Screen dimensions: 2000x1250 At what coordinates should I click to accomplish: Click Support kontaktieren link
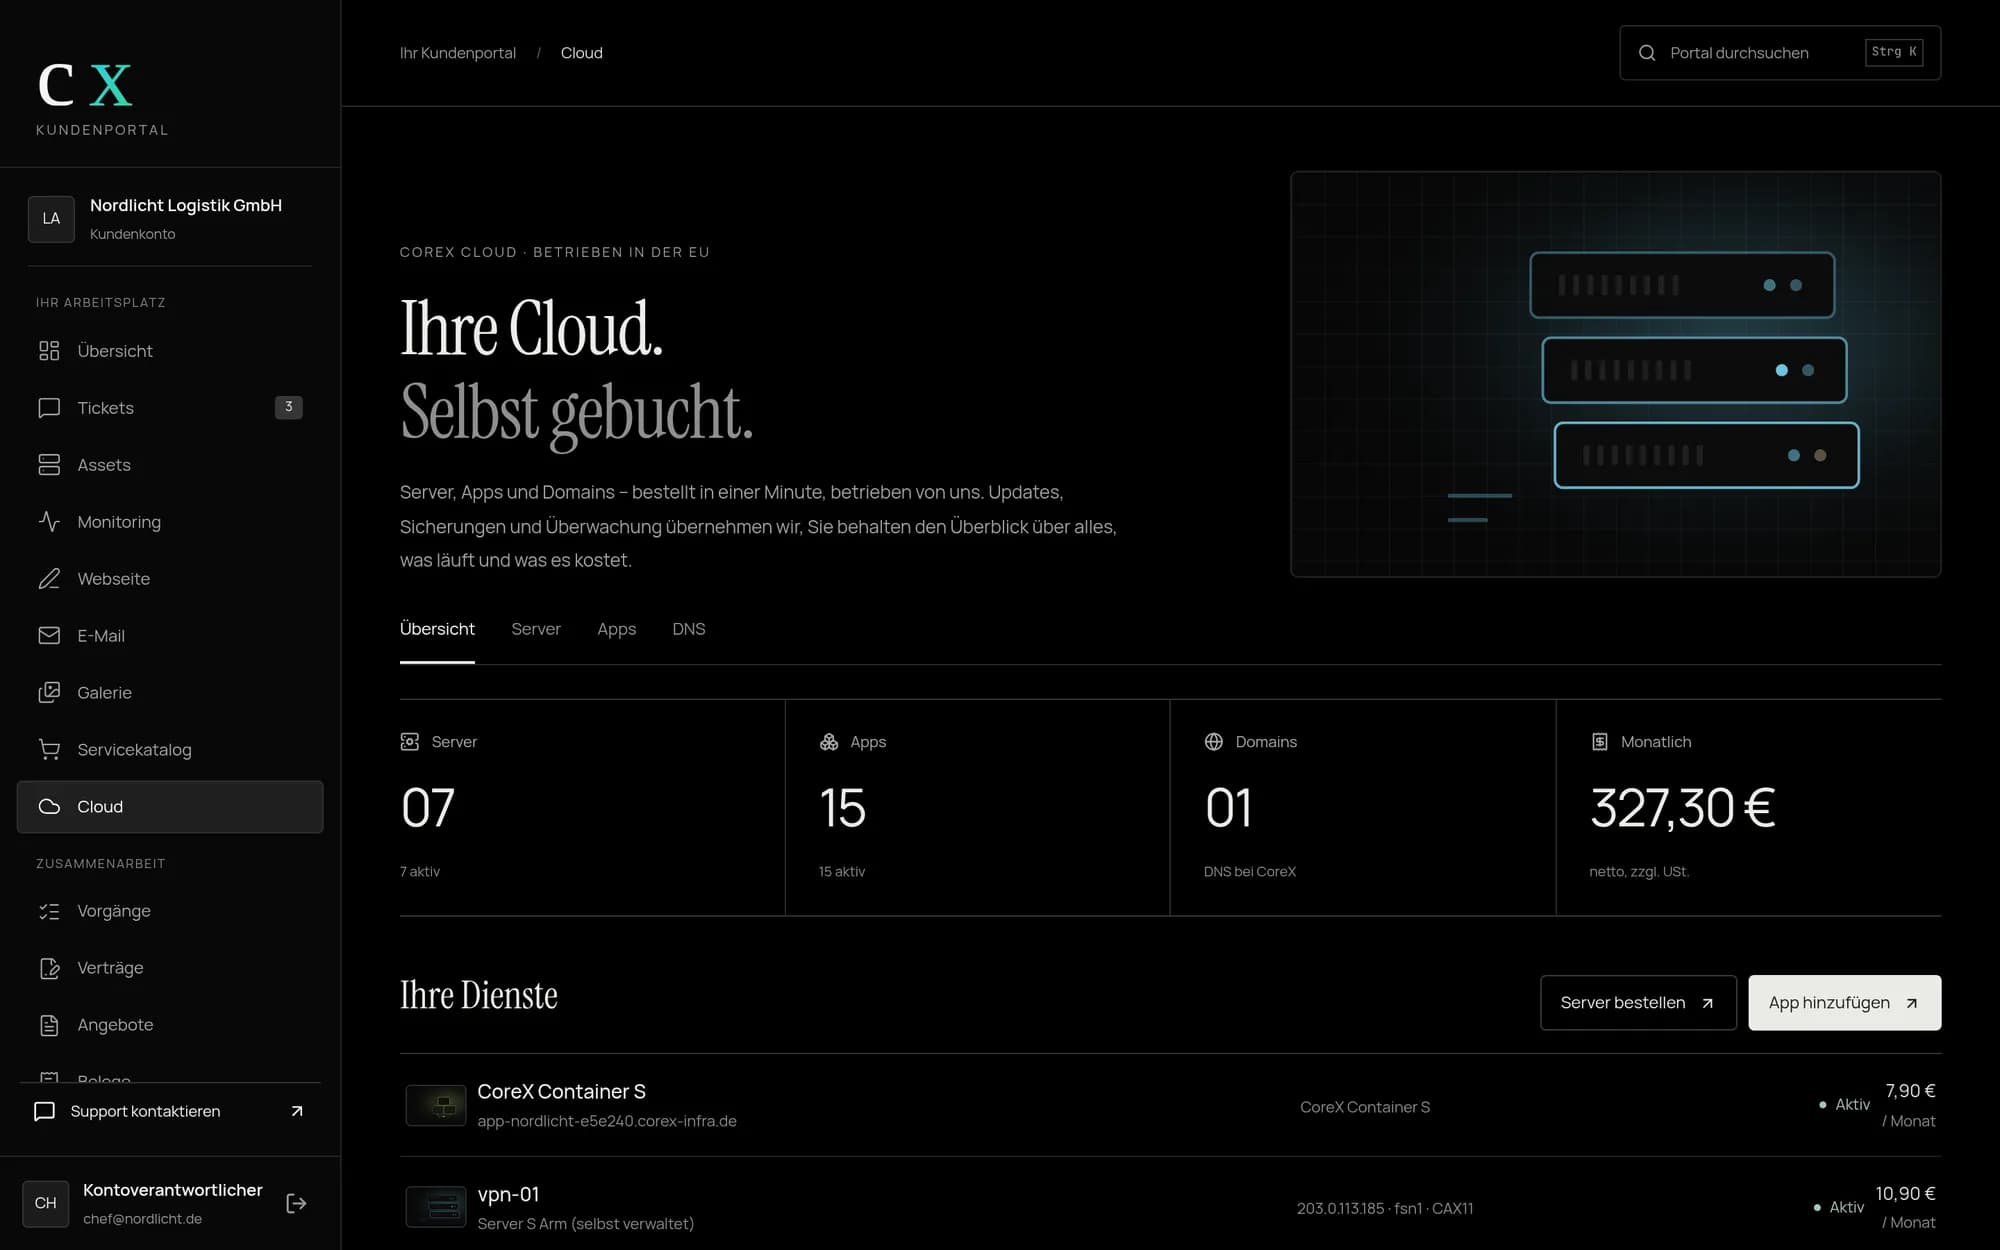point(170,1111)
